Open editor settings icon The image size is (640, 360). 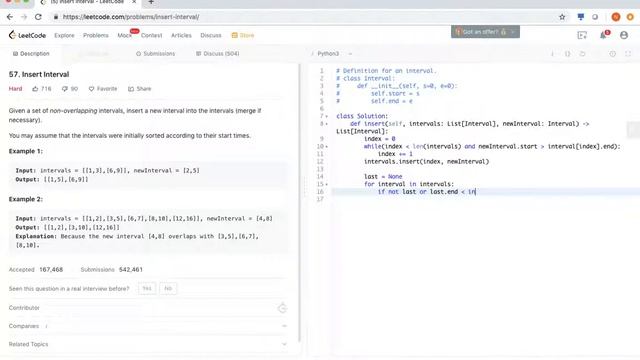[x=613, y=53]
